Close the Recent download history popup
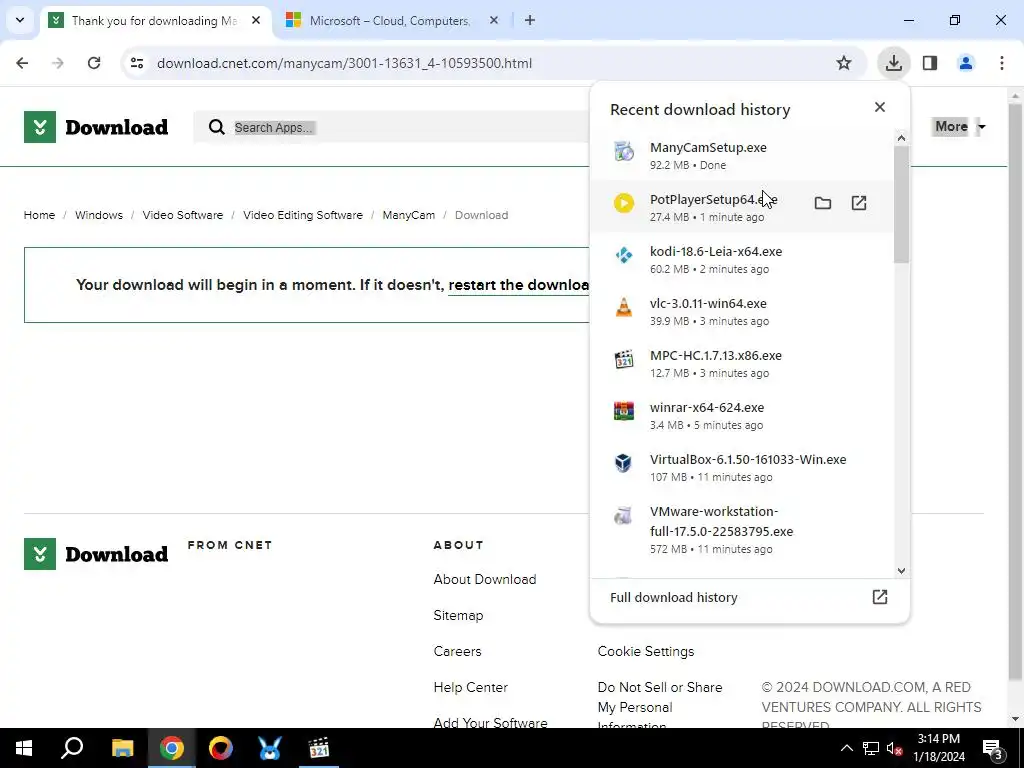Image resolution: width=1024 pixels, height=768 pixels. (880, 107)
